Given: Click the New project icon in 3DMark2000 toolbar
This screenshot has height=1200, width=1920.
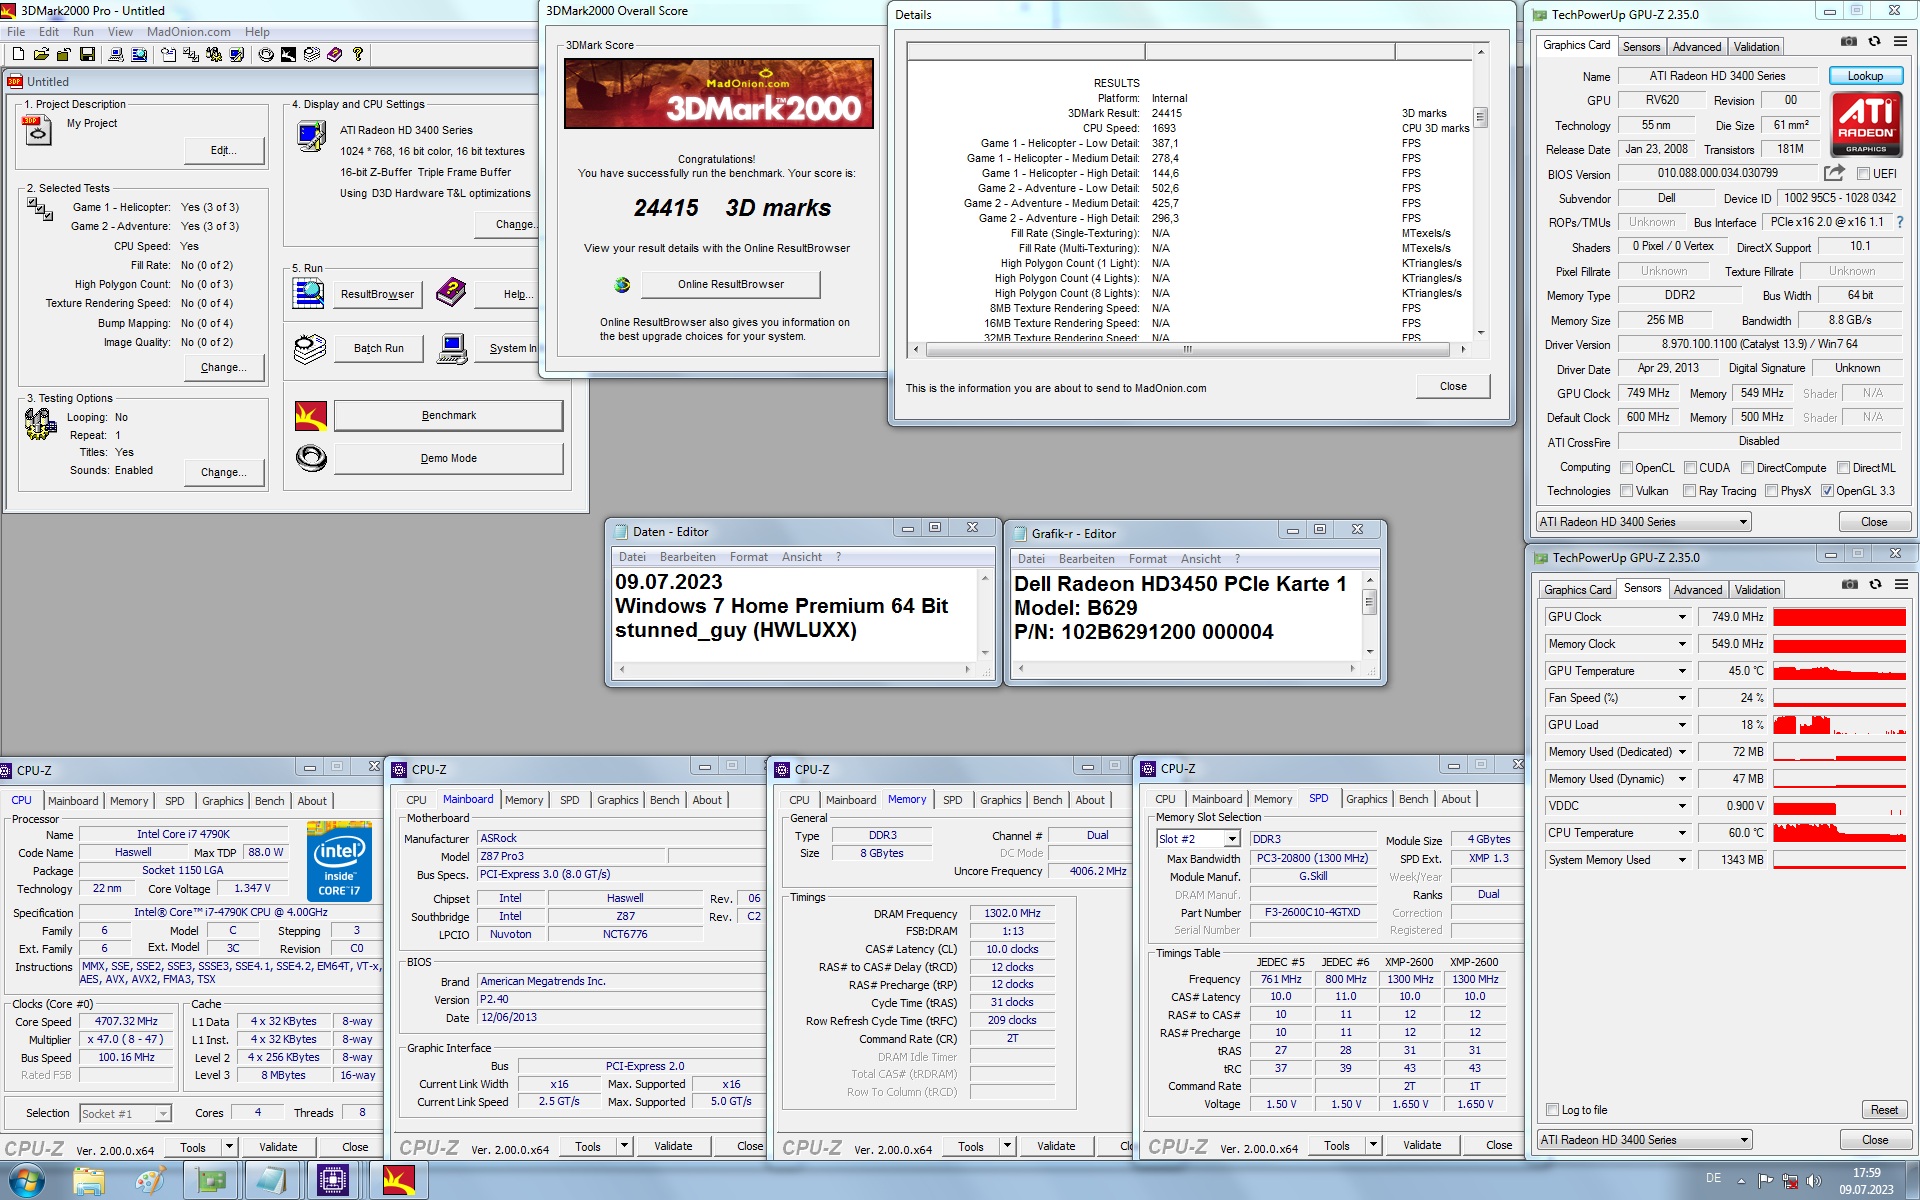Looking at the screenshot, I should coord(18,54).
